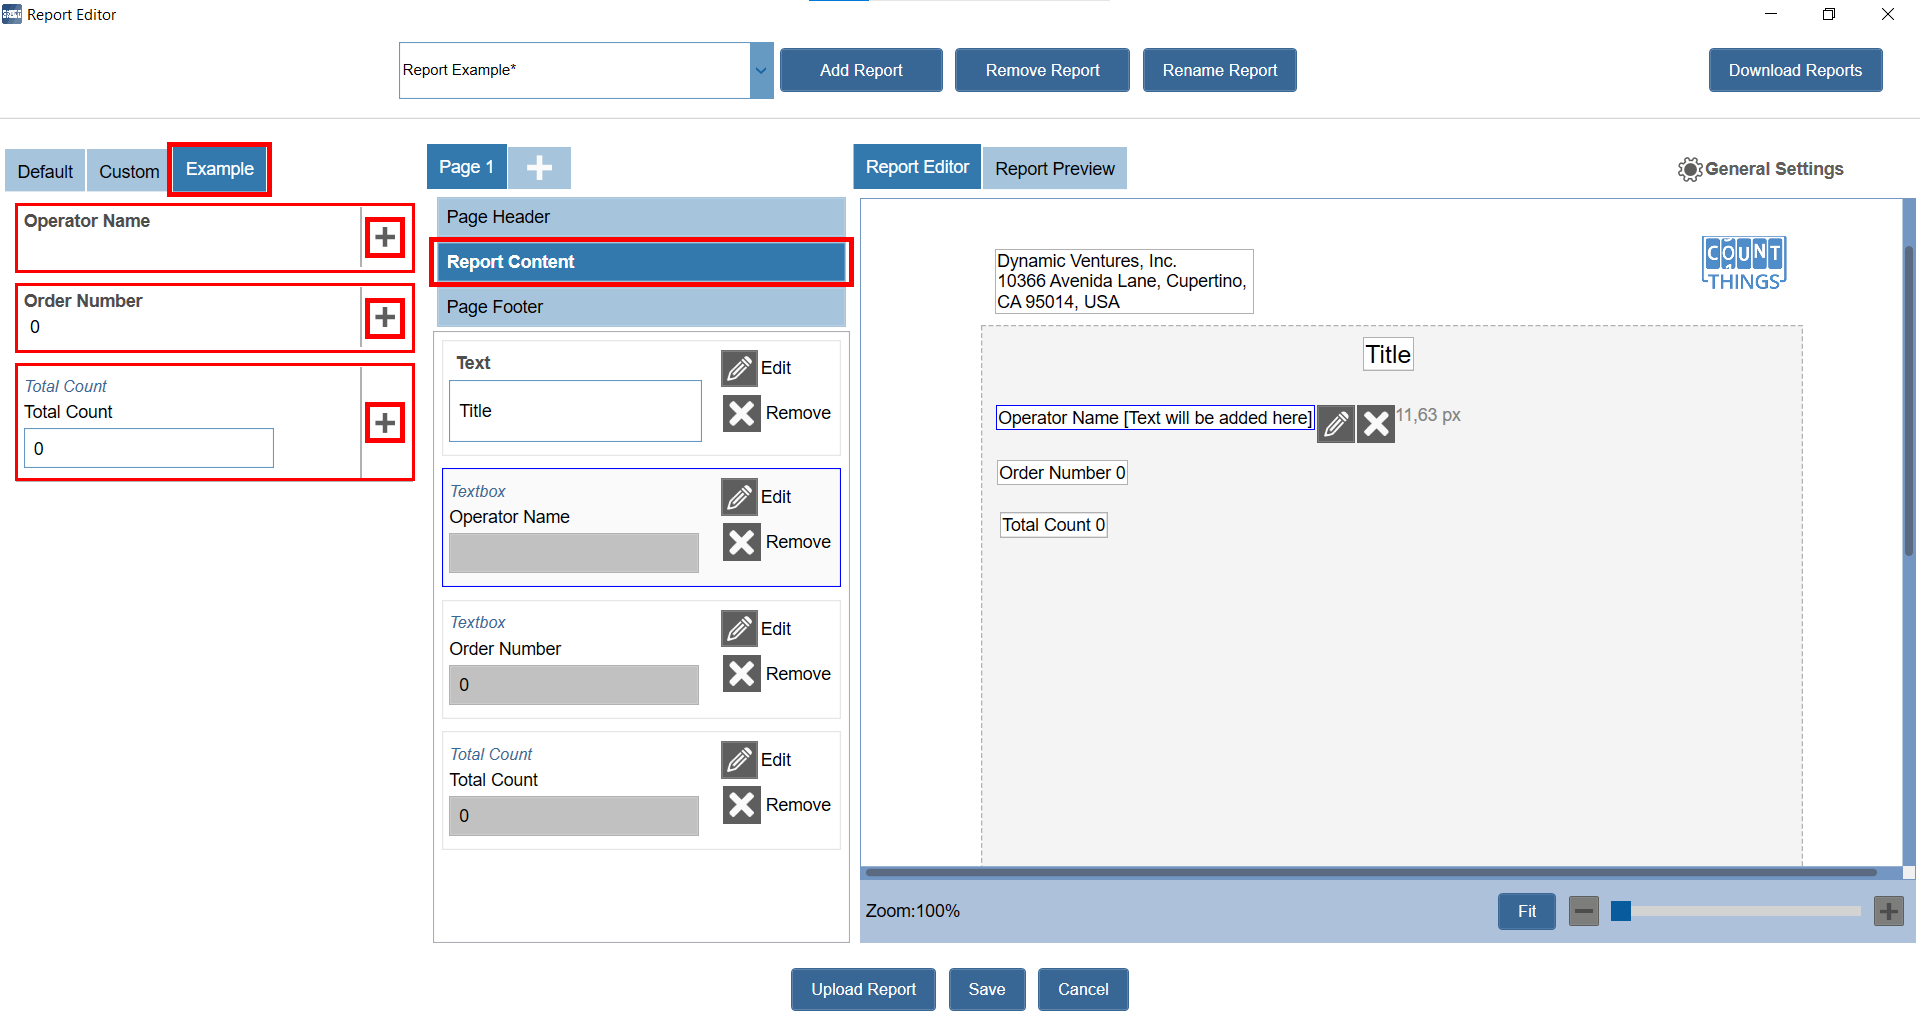This screenshot has height=1027, width=1920.
Task: Click the plus icon beside Operator Name
Action: tap(385, 238)
